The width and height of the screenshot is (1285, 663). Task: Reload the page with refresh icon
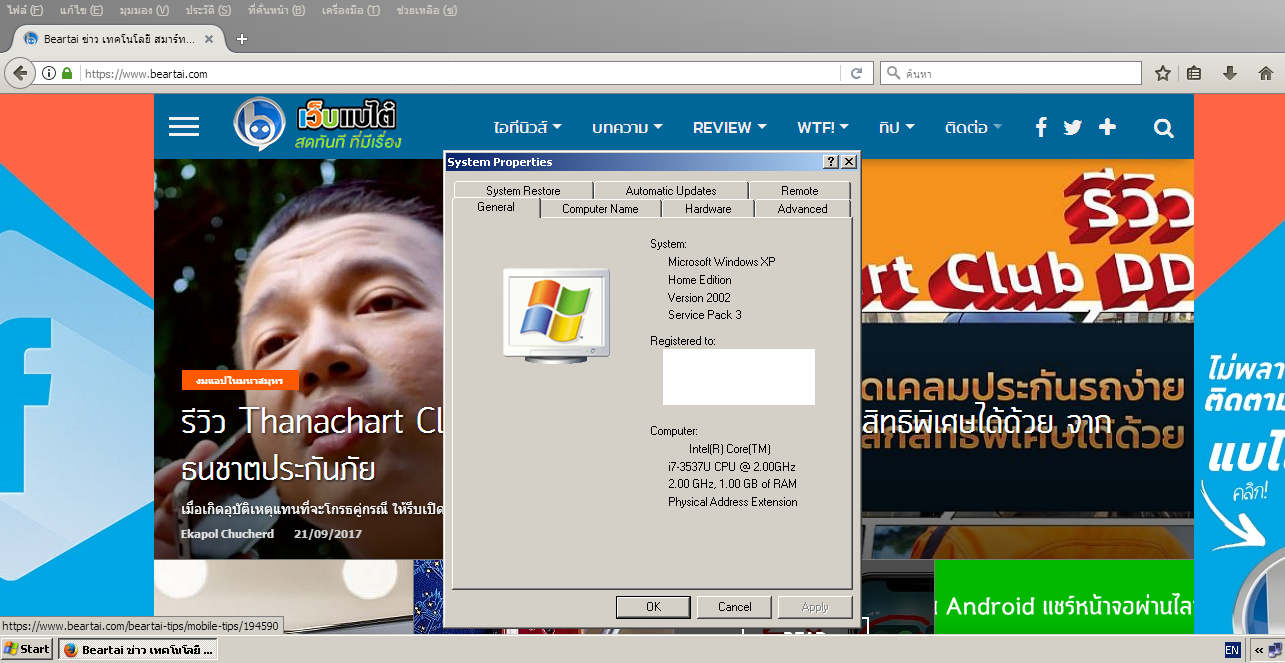[857, 73]
